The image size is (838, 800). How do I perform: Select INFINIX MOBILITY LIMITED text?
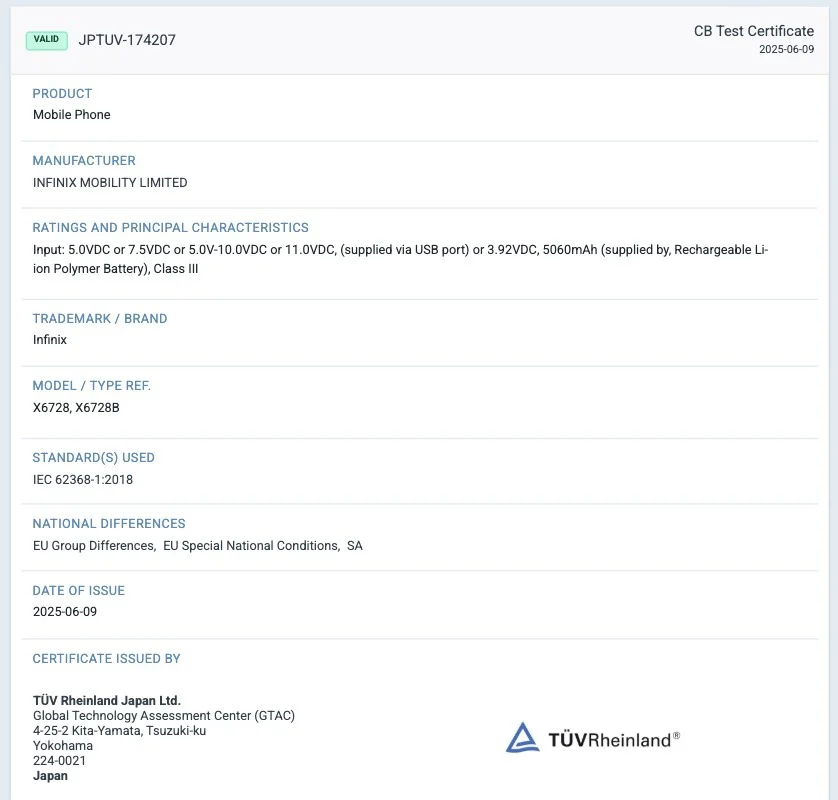pyautogui.click(x=110, y=183)
